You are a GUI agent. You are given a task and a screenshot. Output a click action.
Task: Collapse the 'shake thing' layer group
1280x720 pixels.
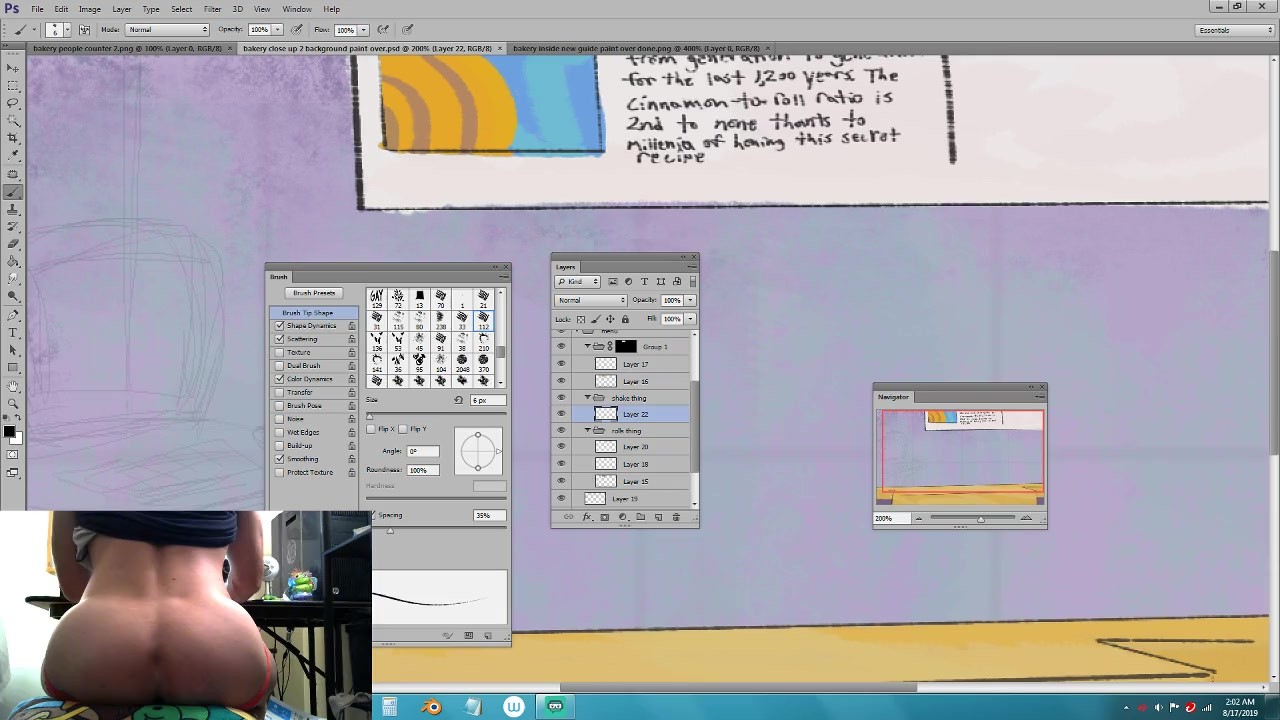coord(587,398)
